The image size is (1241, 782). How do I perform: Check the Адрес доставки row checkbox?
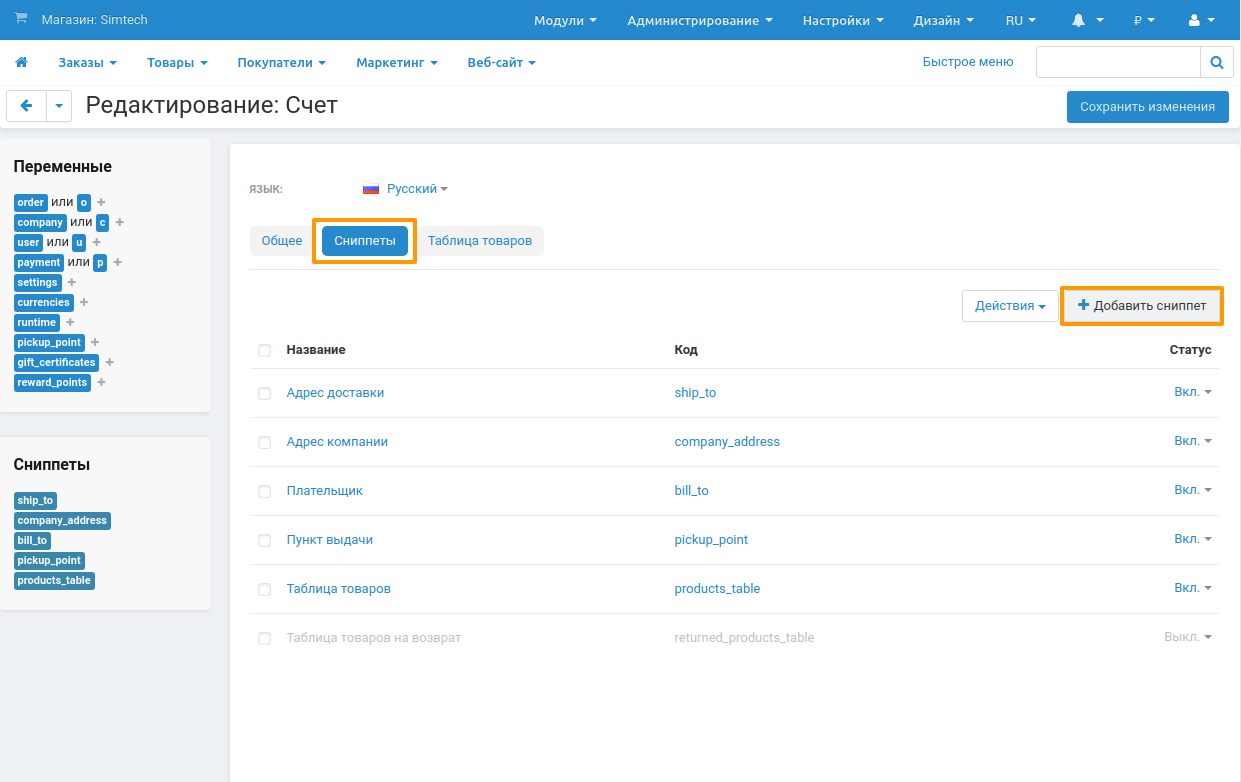[x=264, y=394]
